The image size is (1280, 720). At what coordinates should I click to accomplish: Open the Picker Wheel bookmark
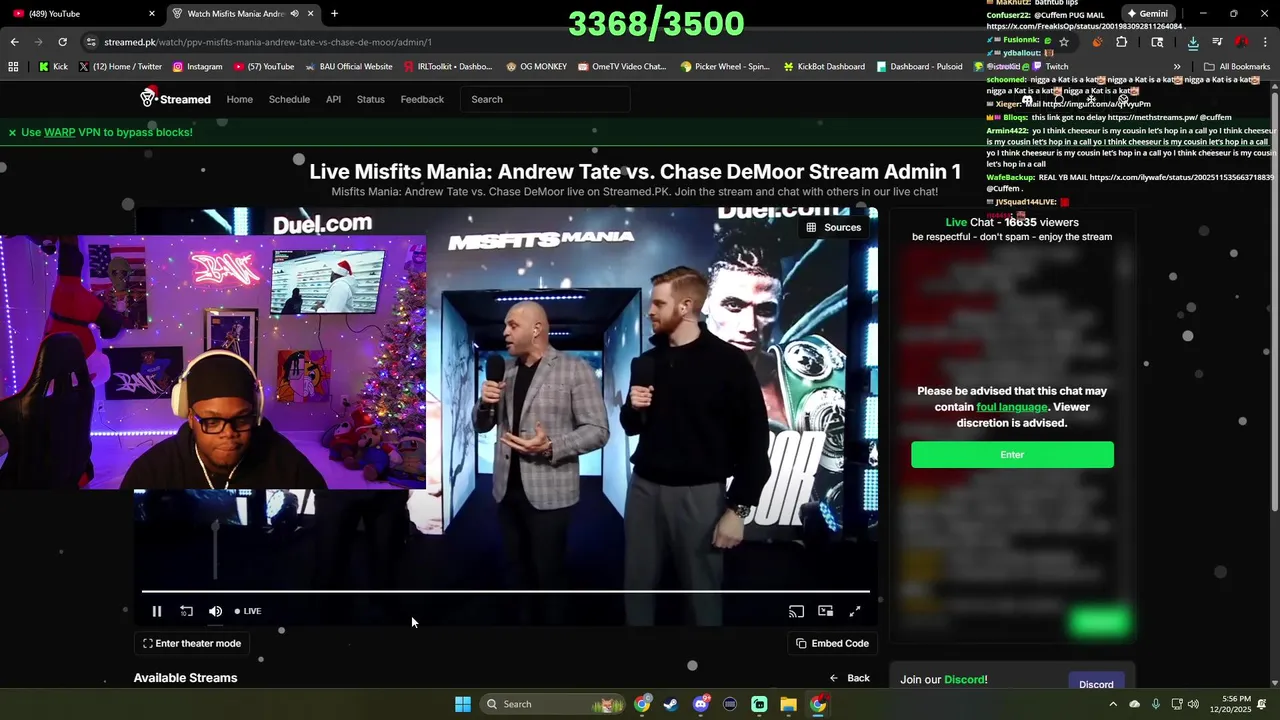[725, 67]
